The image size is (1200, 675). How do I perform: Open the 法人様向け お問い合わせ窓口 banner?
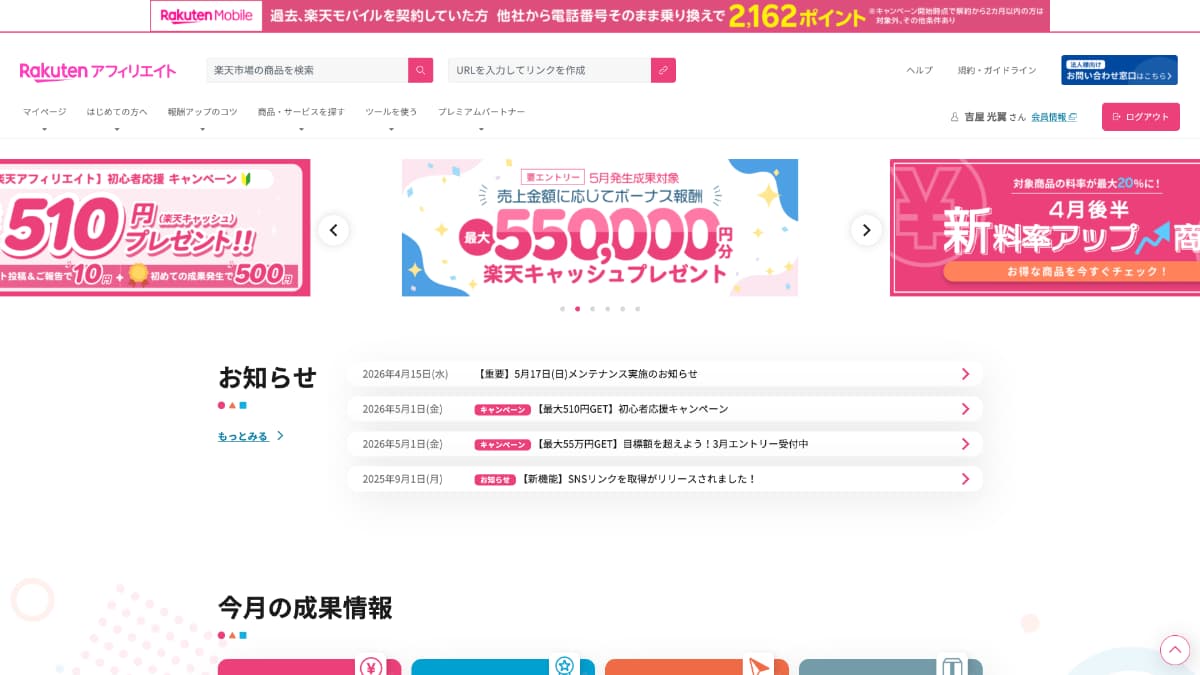click(1119, 70)
